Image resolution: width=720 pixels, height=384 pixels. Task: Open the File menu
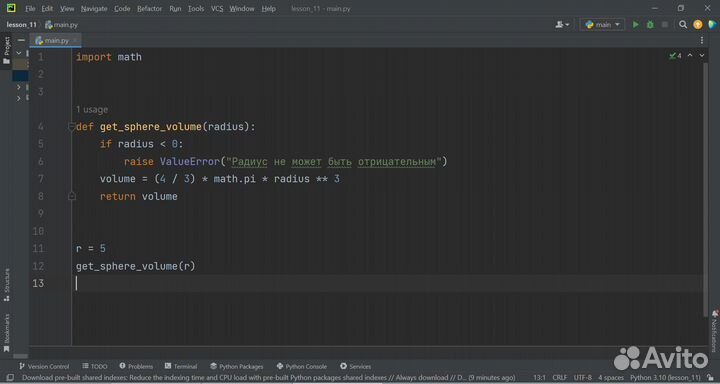(x=30, y=8)
